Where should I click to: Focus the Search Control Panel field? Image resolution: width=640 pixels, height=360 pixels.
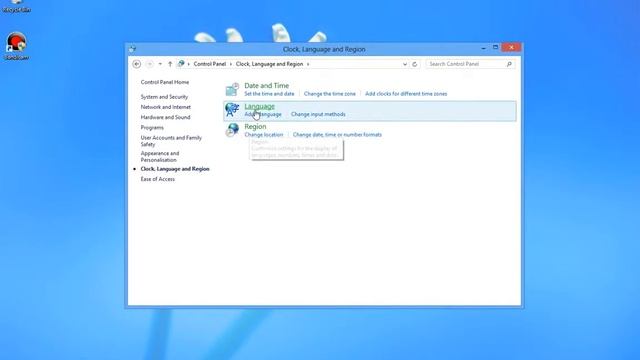coord(470,64)
